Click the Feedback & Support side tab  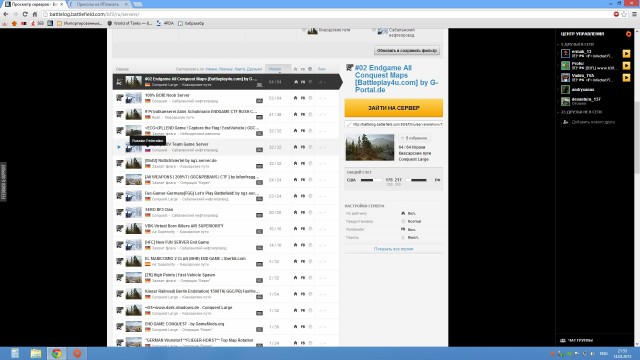tap(3, 182)
